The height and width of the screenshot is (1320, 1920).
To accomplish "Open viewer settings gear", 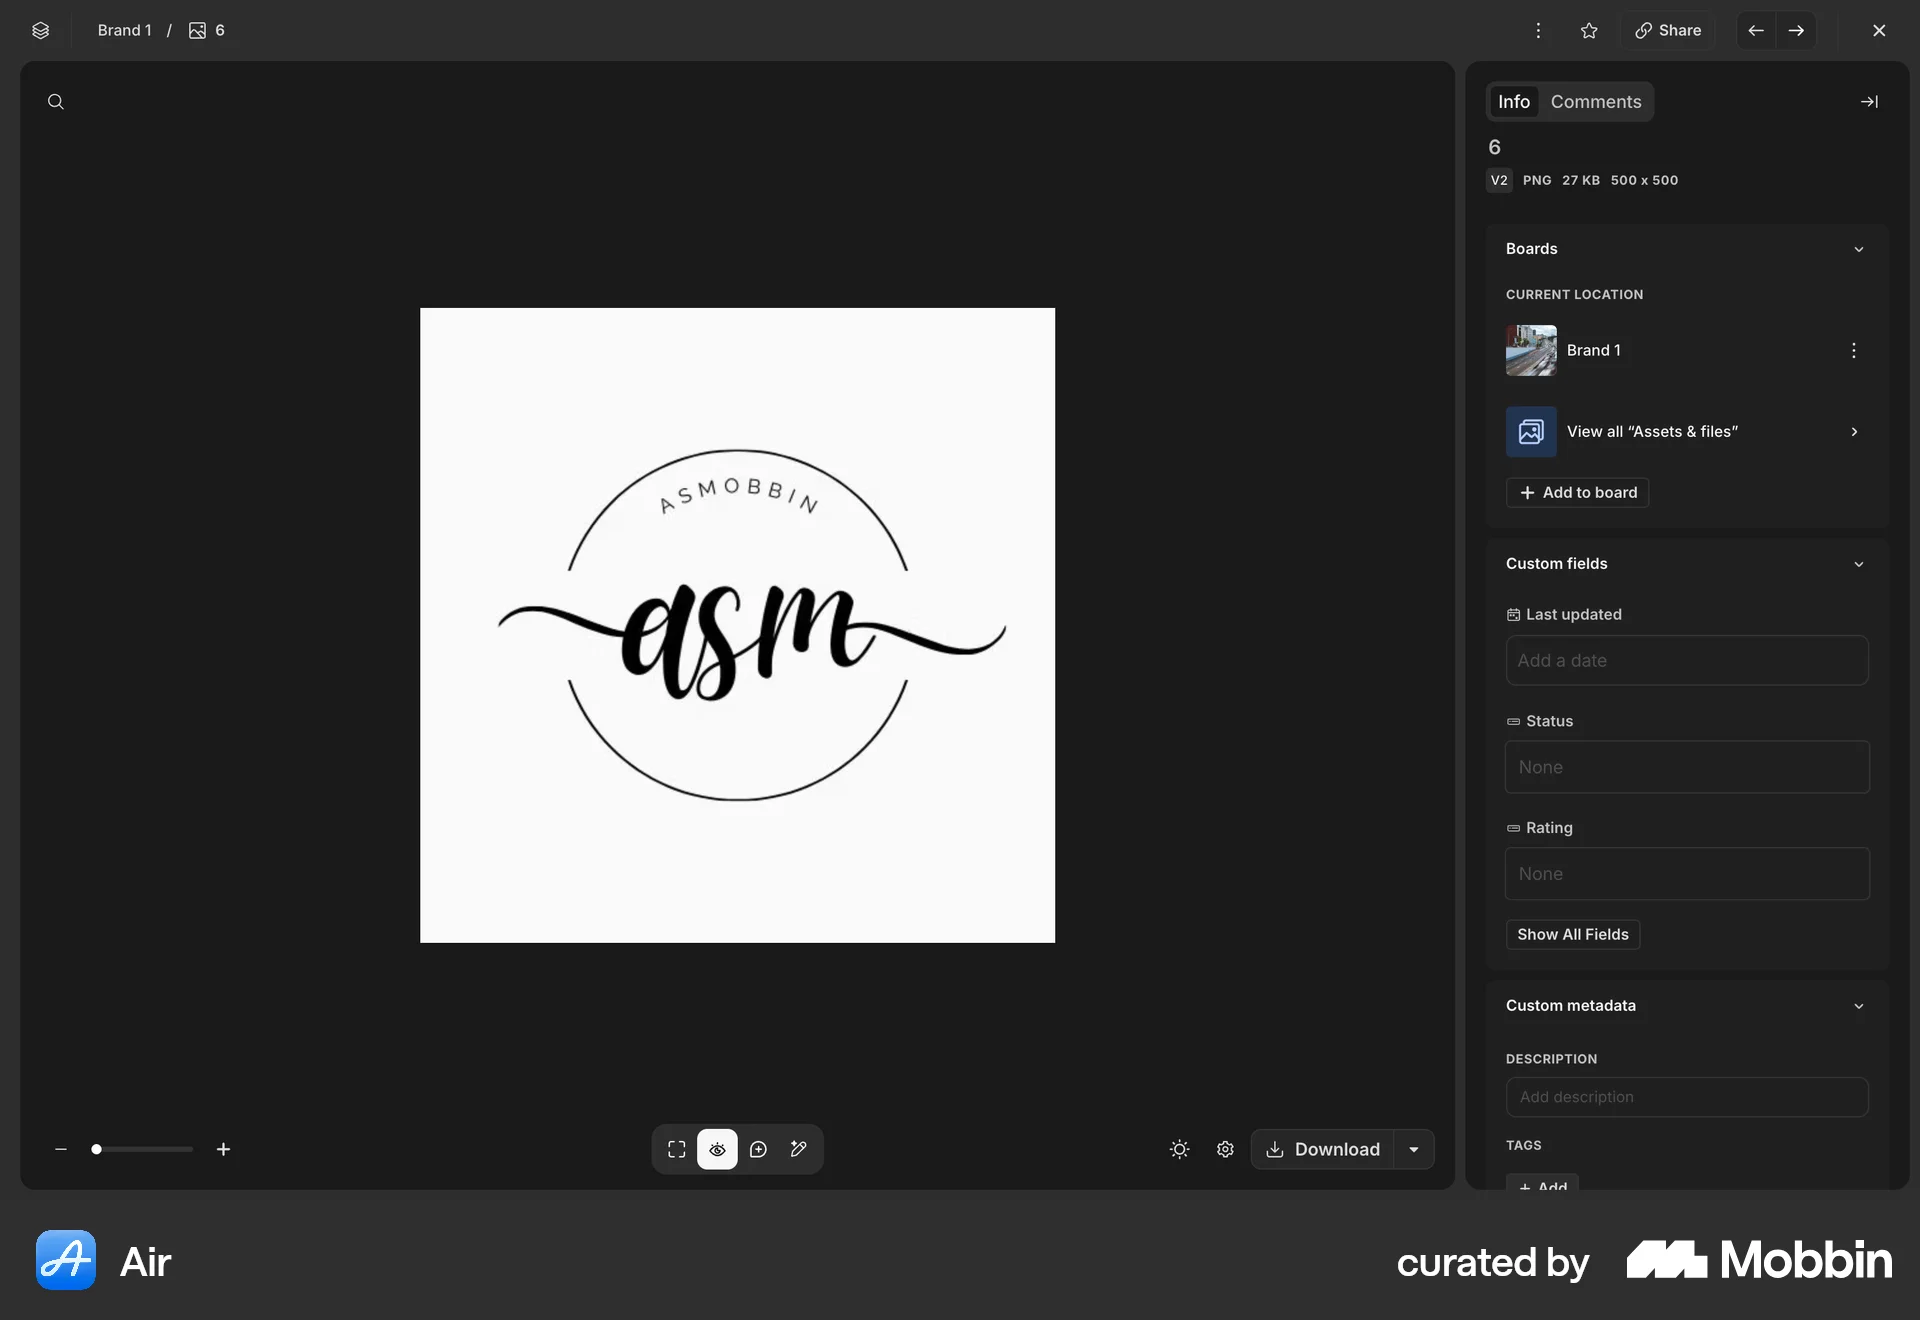I will point(1225,1149).
